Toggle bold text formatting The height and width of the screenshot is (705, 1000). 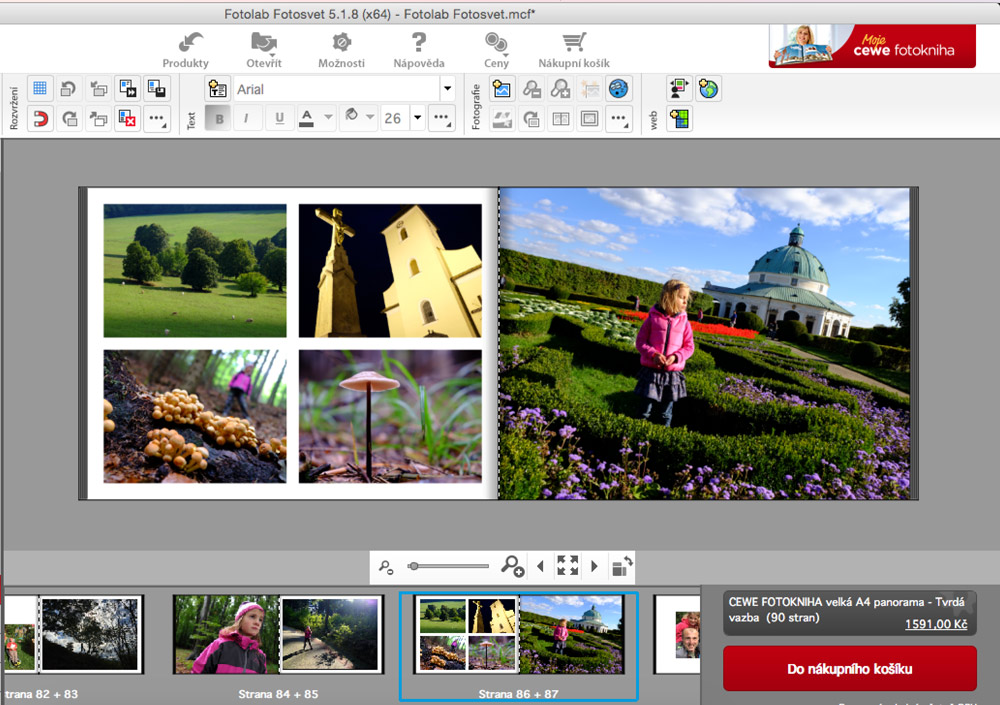click(217, 119)
